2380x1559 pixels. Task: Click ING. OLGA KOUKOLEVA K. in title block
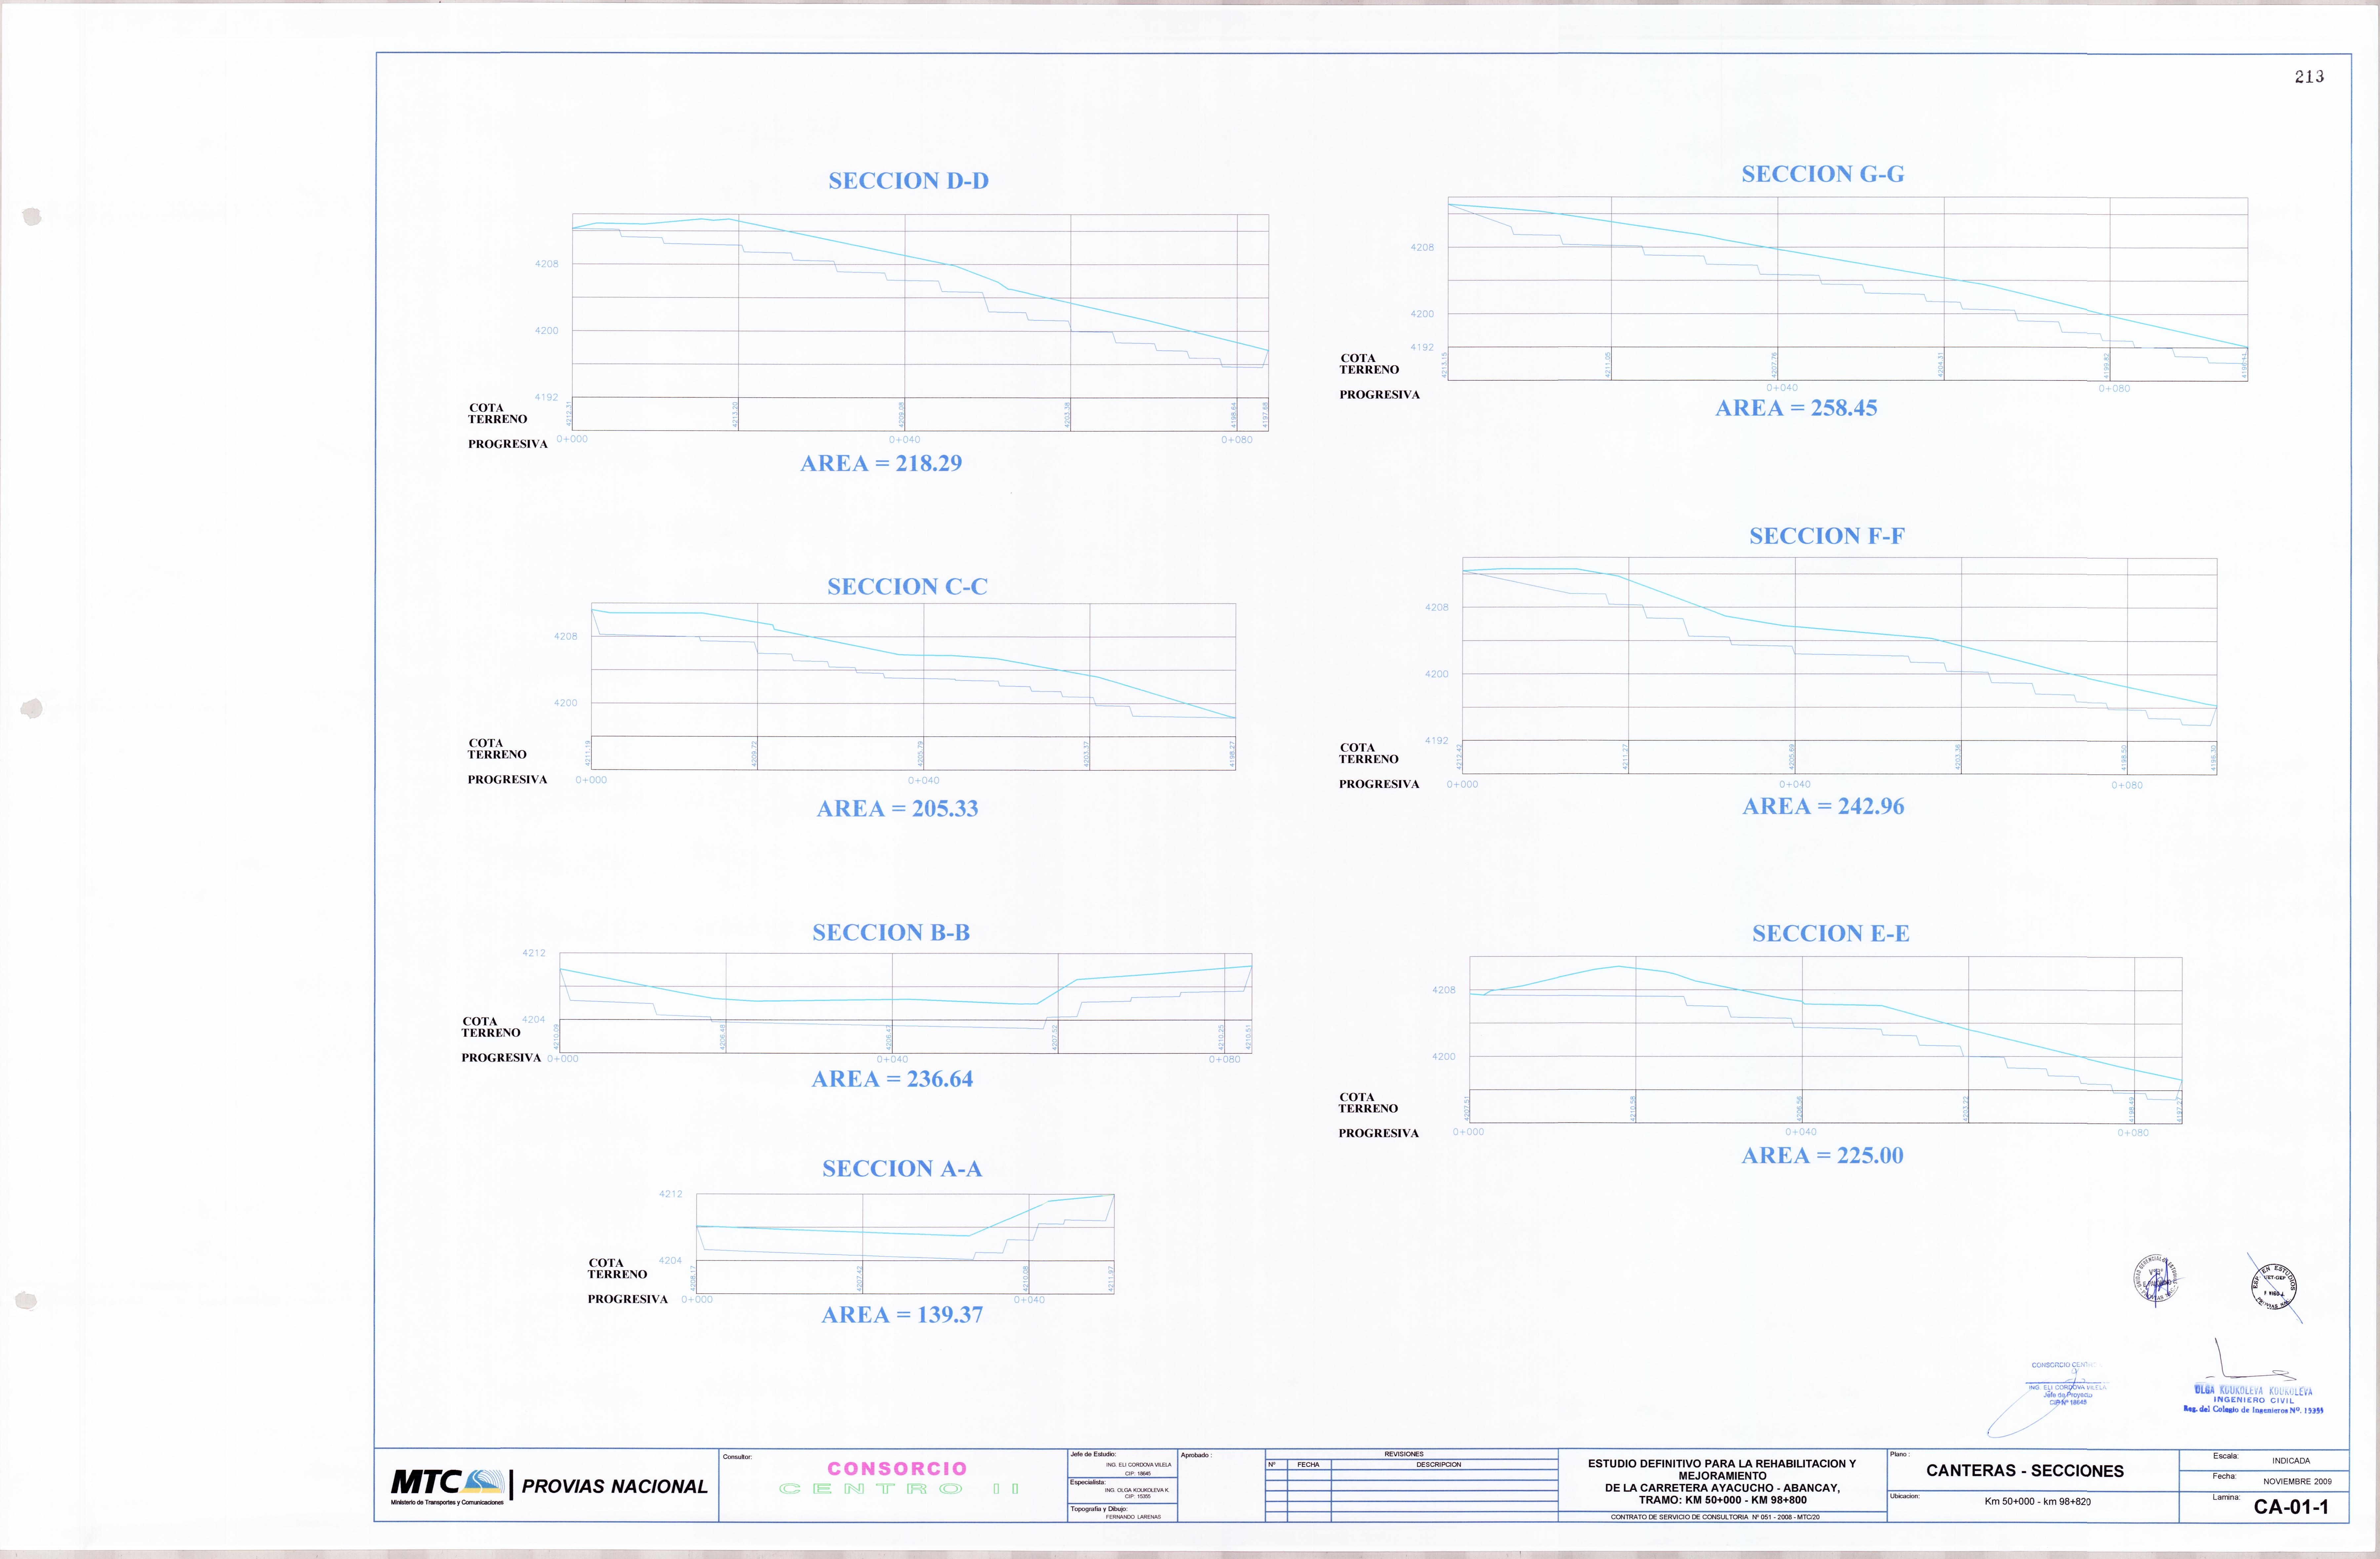pos(1137,1490)
